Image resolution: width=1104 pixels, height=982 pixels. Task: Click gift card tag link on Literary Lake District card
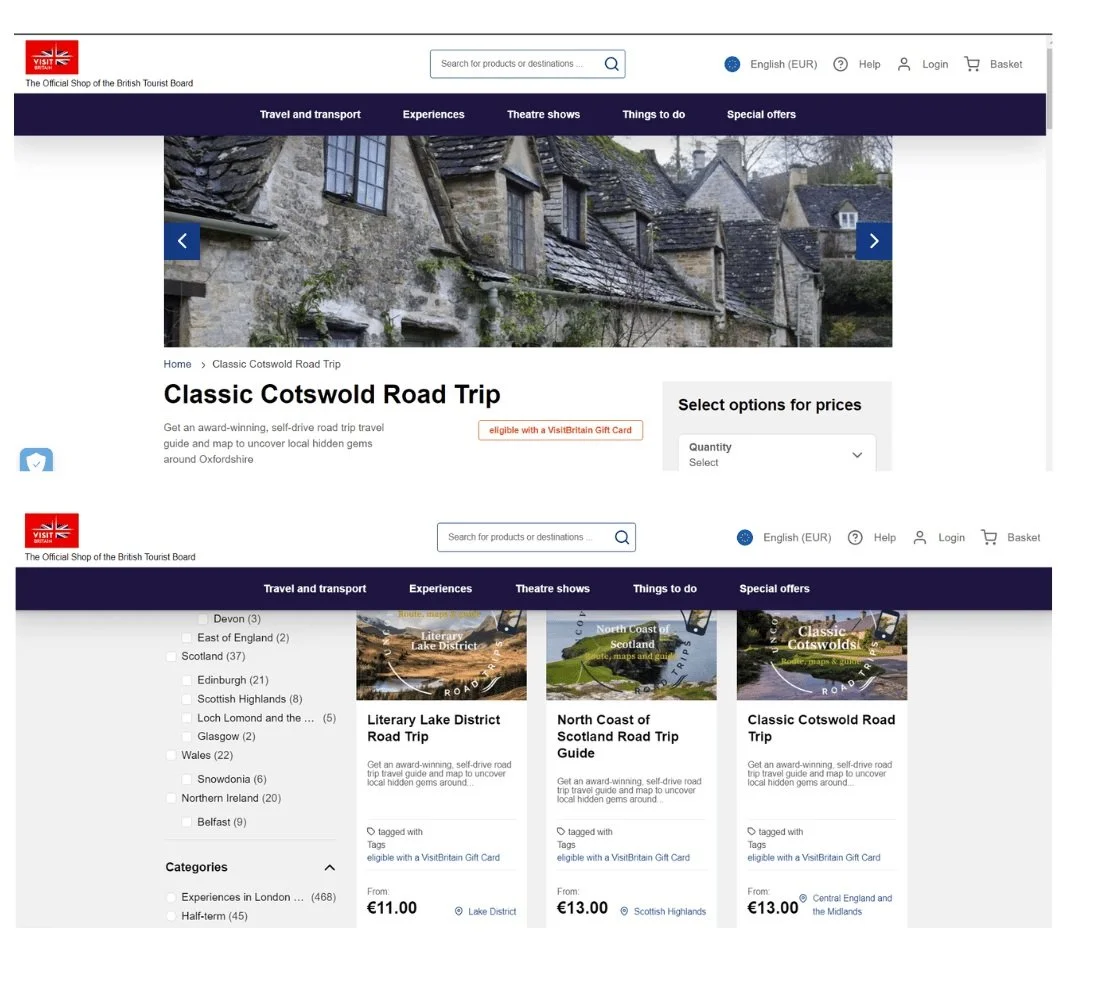pos(433,857)
